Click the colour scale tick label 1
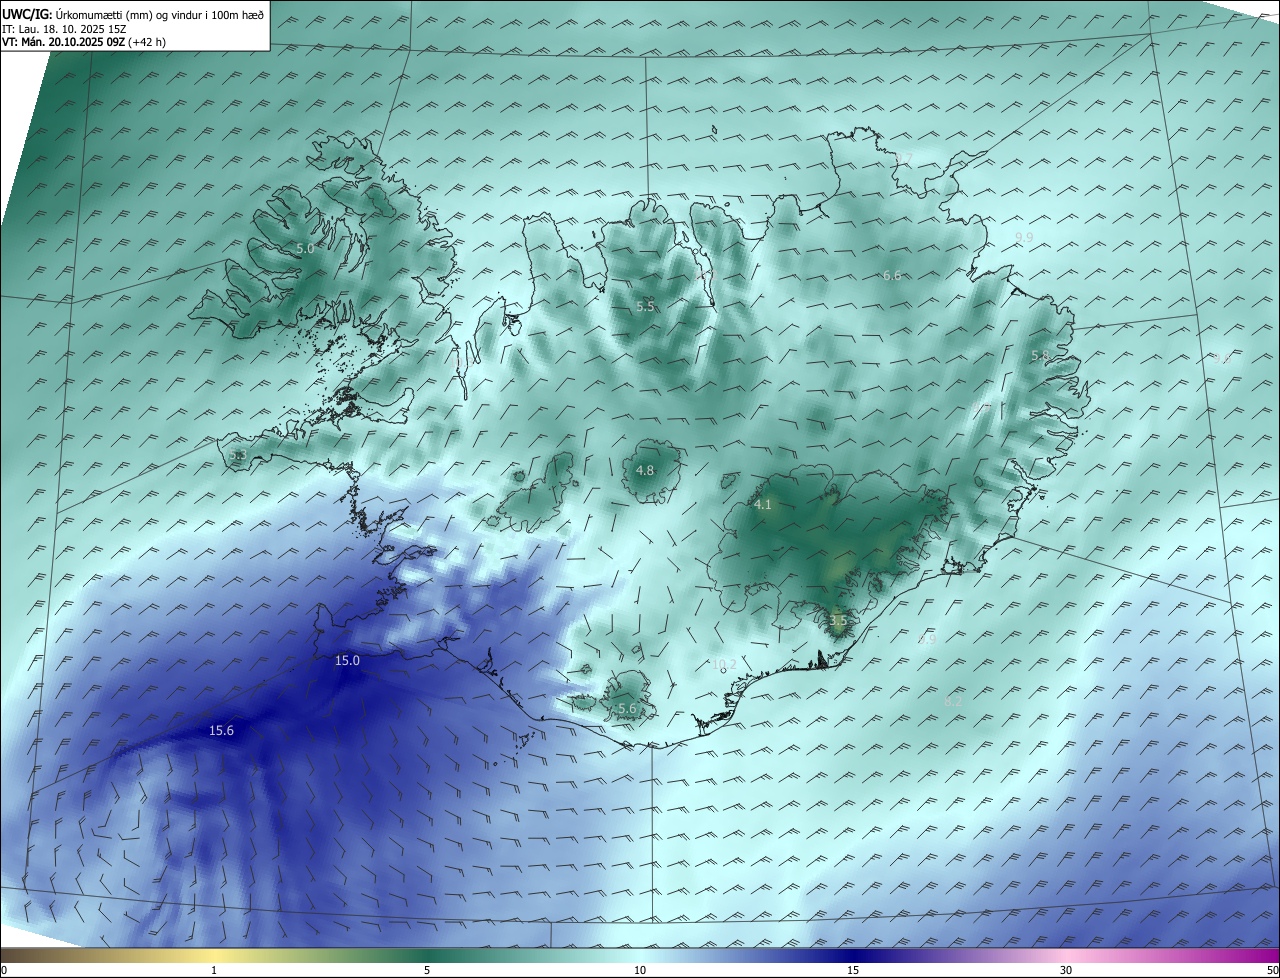Screen dimensions: 1280x978 (214, 970)
